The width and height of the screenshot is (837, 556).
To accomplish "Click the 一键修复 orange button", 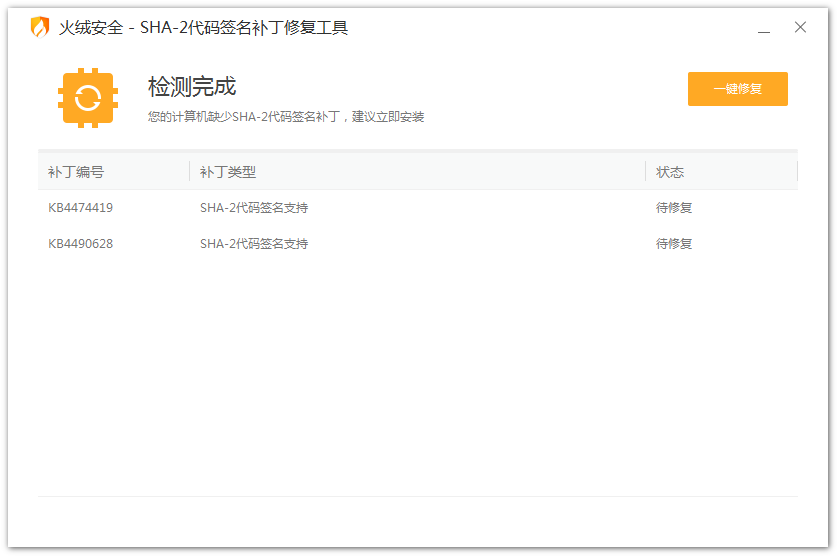I will coord(737,89).
